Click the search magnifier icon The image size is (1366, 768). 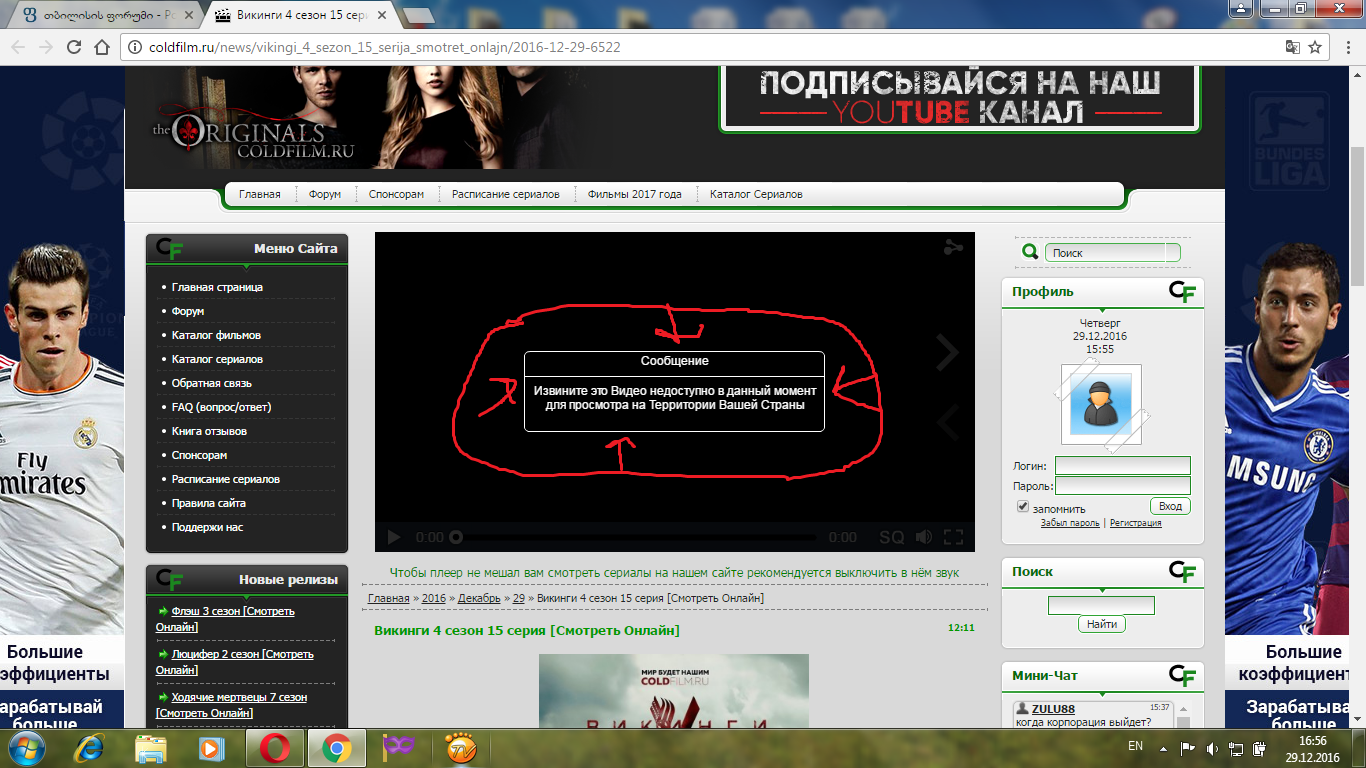[1030, 252]
